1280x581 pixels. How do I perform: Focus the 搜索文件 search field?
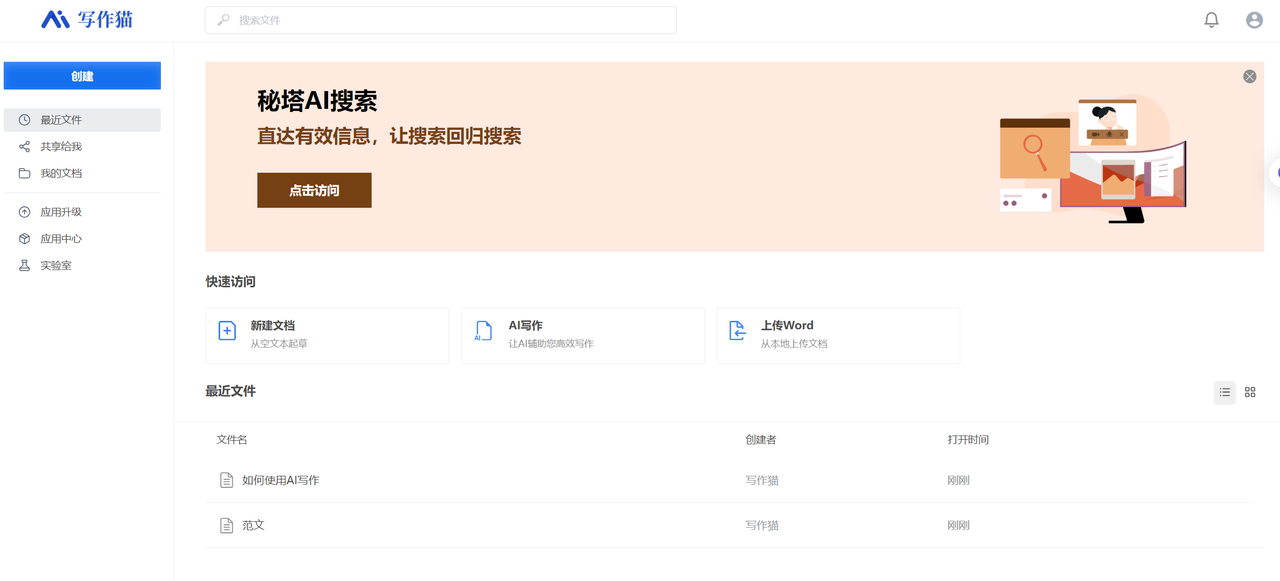441,20
